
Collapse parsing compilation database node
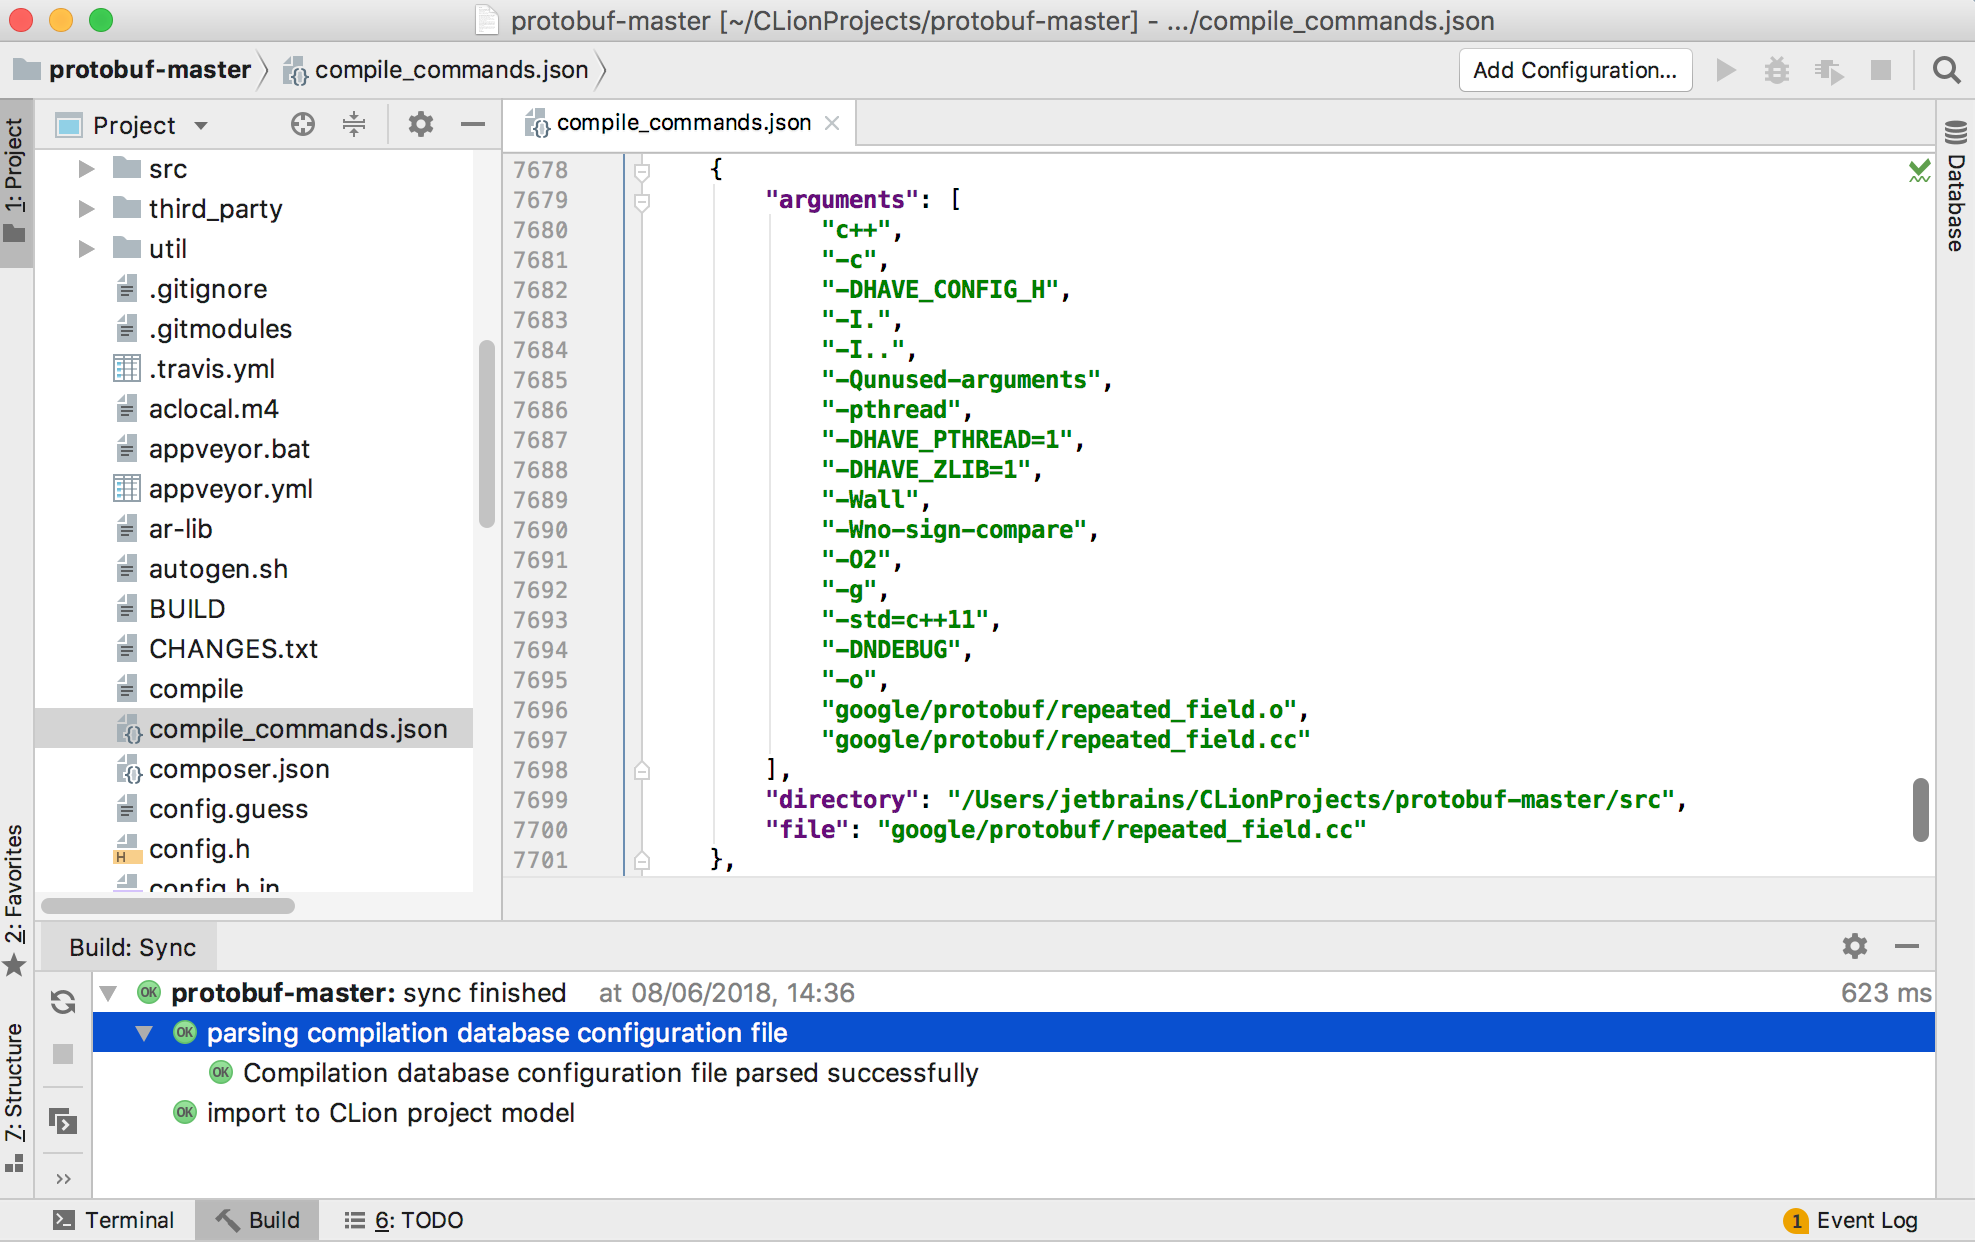(144, 1033)
